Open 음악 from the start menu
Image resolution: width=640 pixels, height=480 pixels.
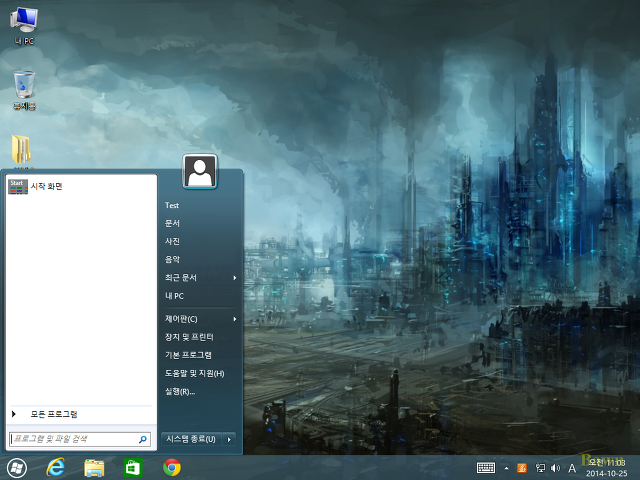tap(172, 259)
